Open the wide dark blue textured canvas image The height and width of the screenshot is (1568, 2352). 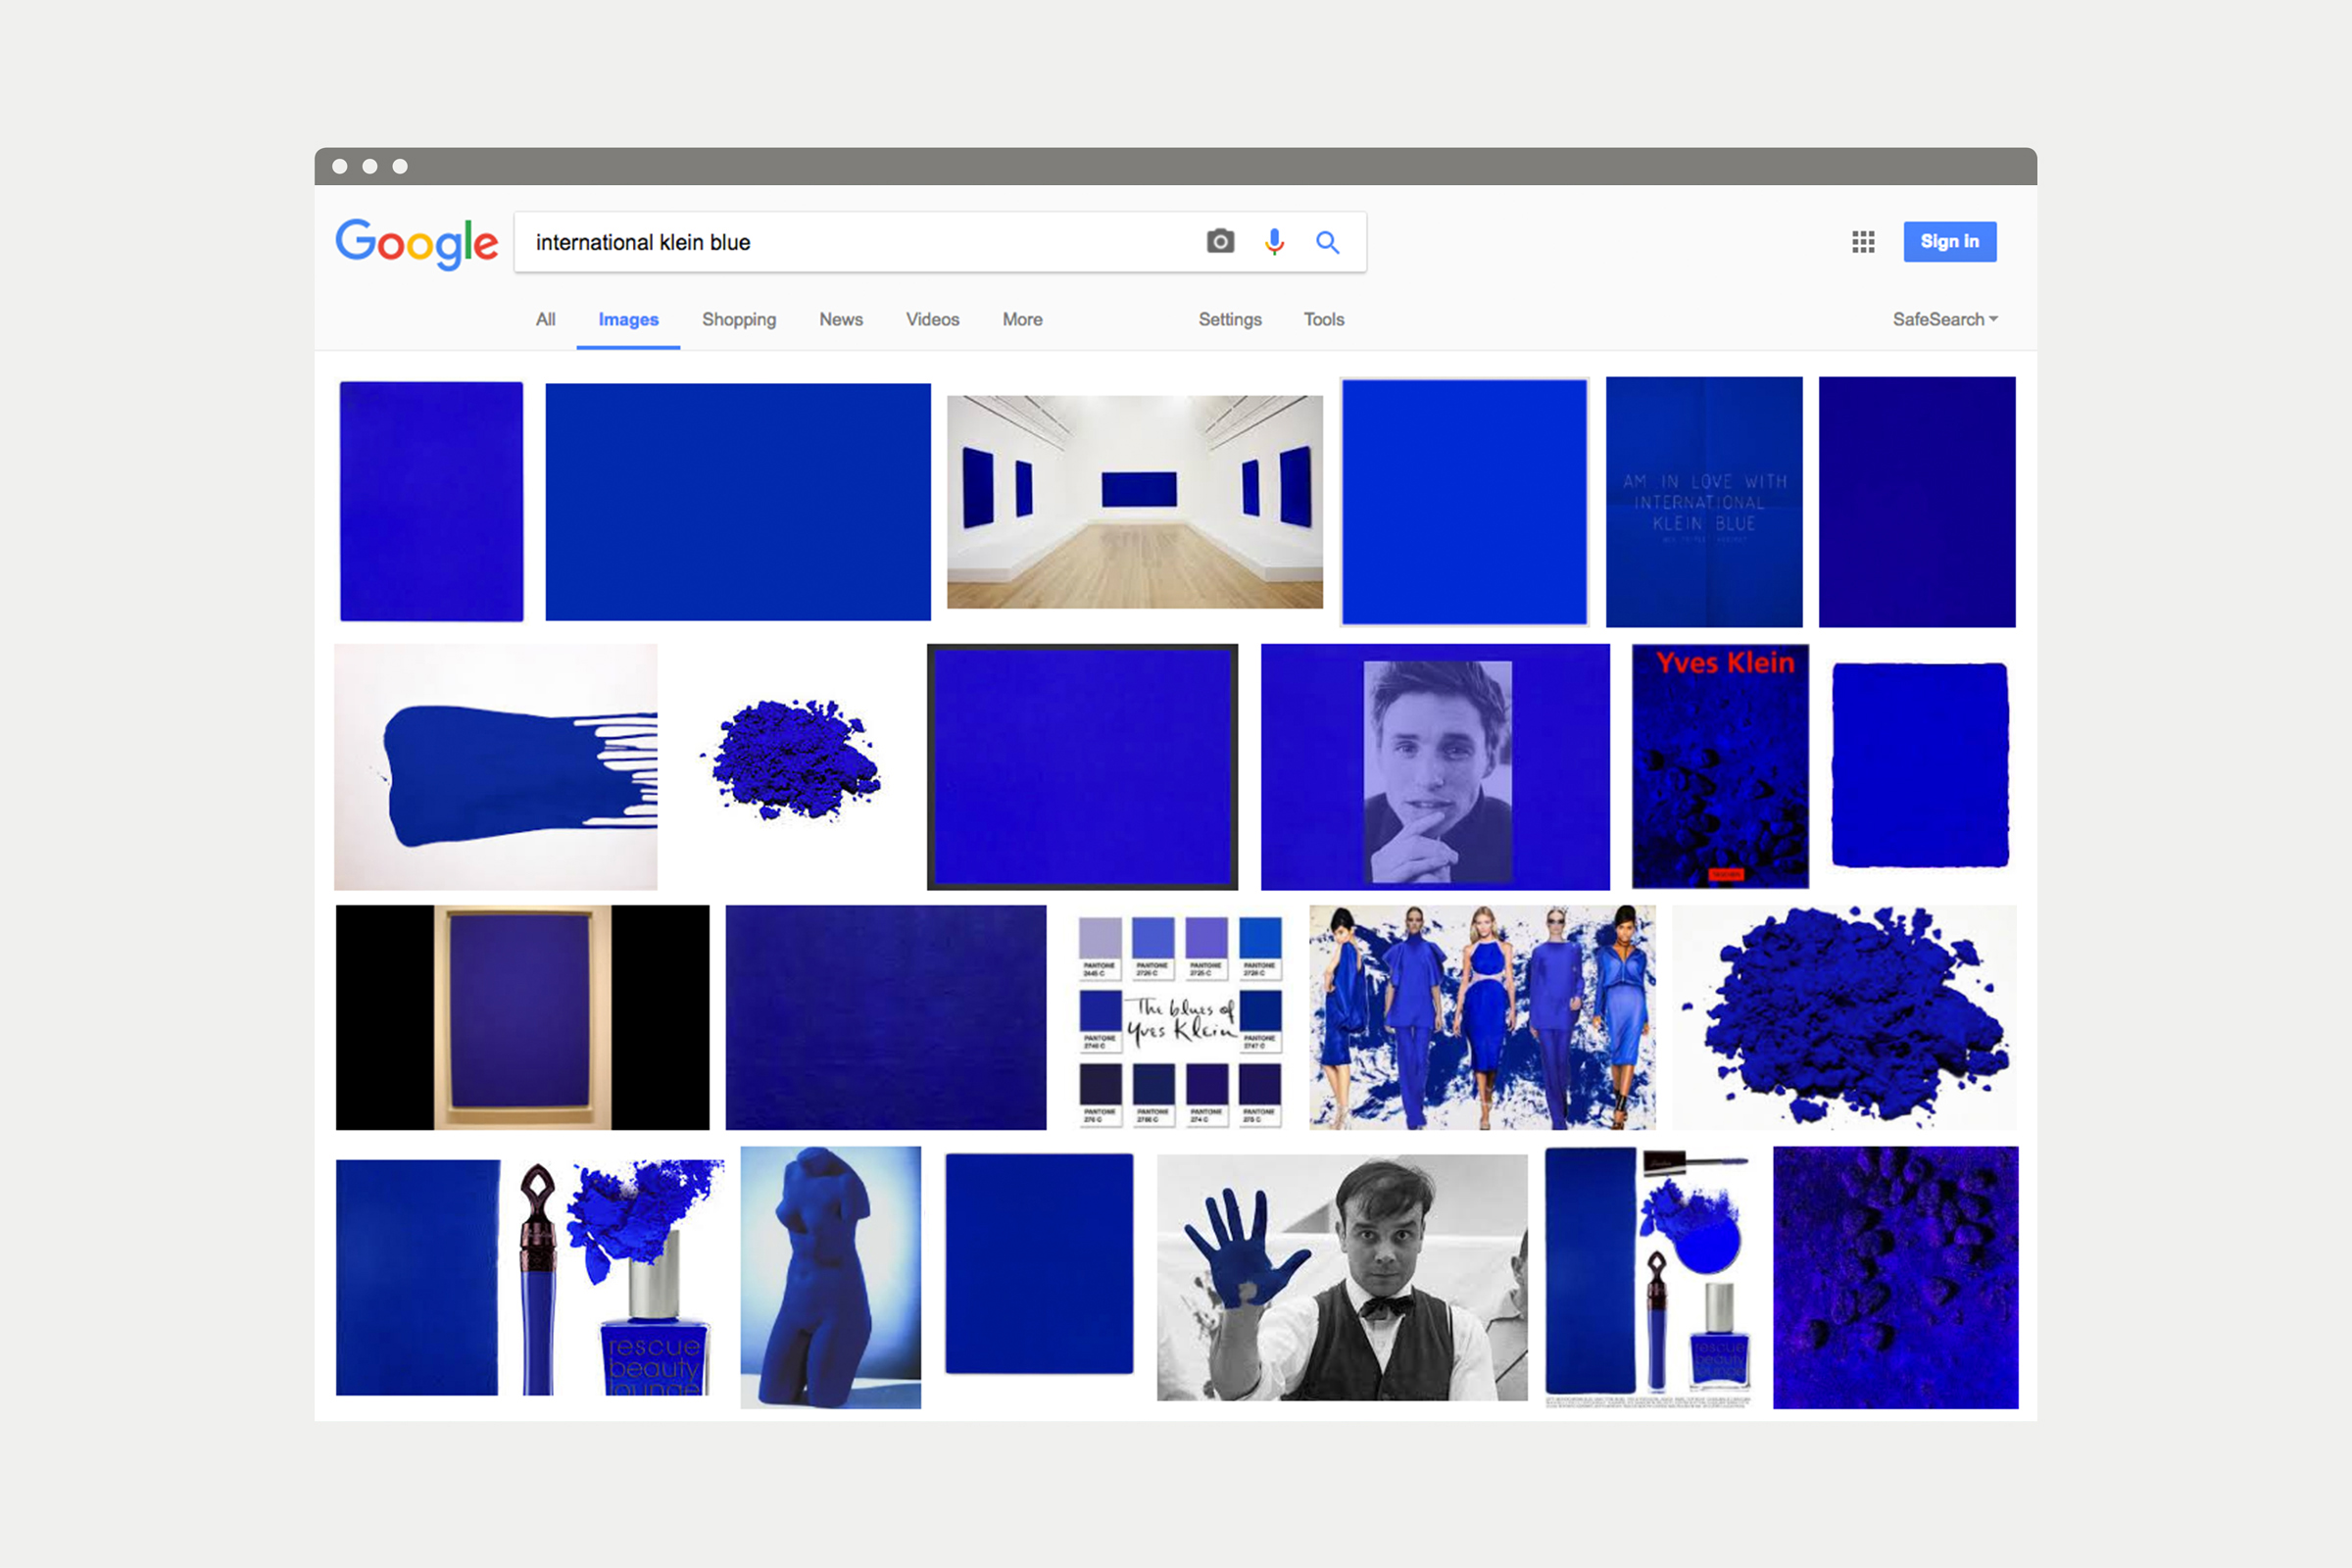coord(886,1018)
